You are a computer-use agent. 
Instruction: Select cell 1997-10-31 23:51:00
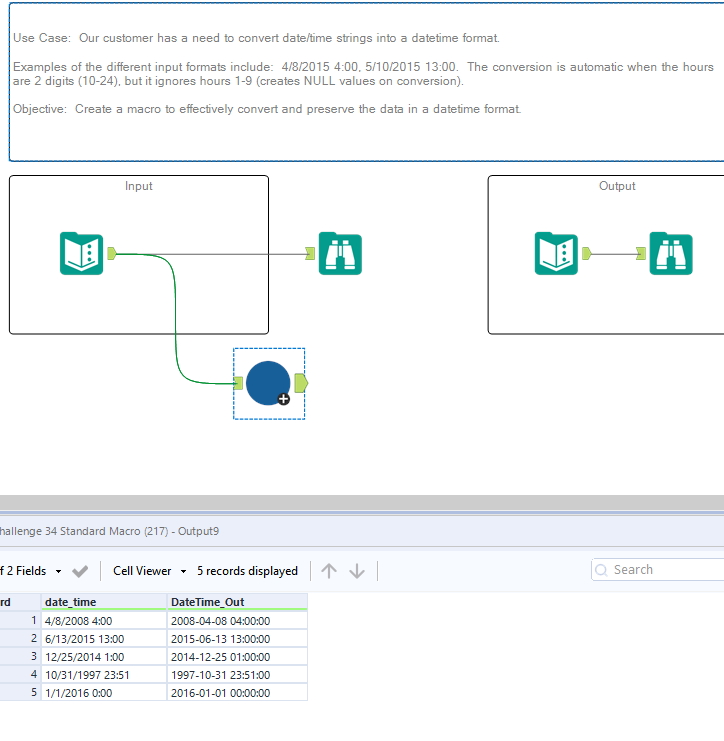237,675
